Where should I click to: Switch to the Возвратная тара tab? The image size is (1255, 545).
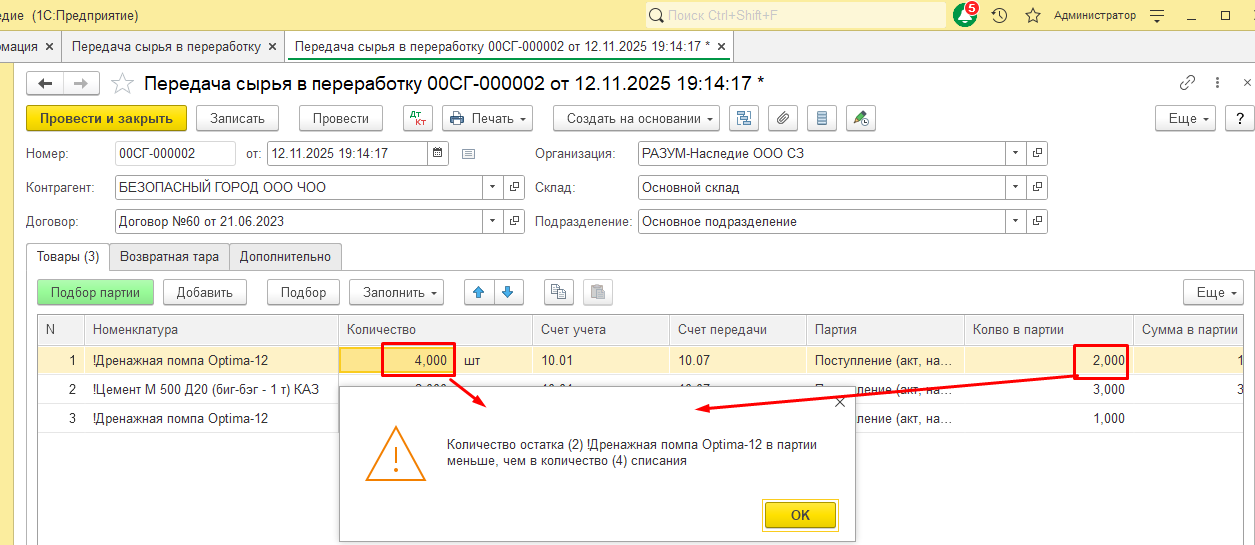[x=169, y=256]
